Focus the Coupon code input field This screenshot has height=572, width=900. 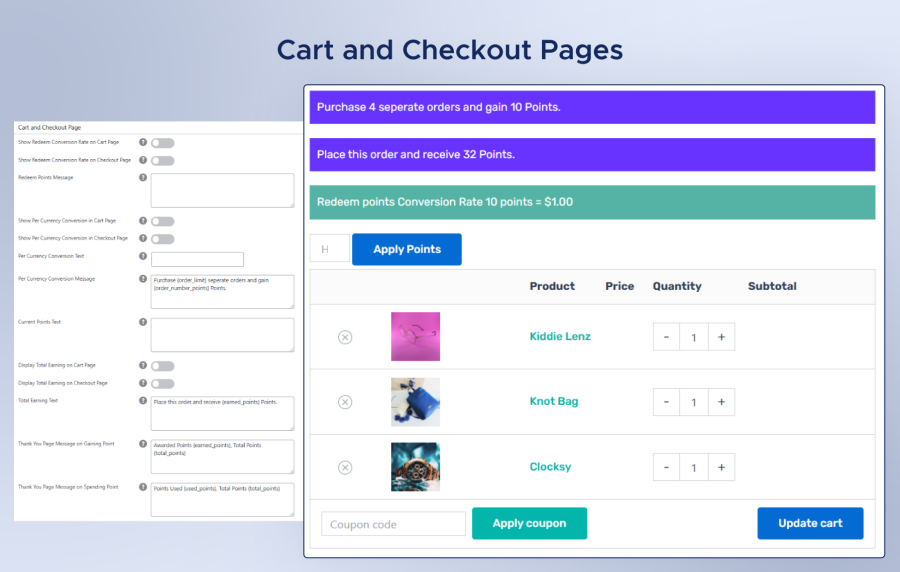click(x=393, y=524)
